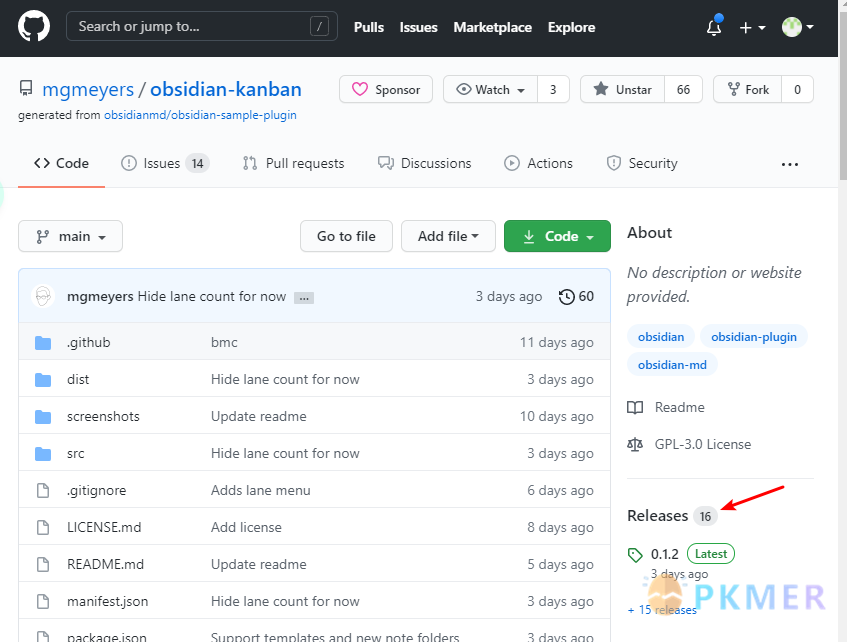Screen dimensions: 847x642
Task: Open latest commit Hide lane count message
Action: (x=212, y=296)
